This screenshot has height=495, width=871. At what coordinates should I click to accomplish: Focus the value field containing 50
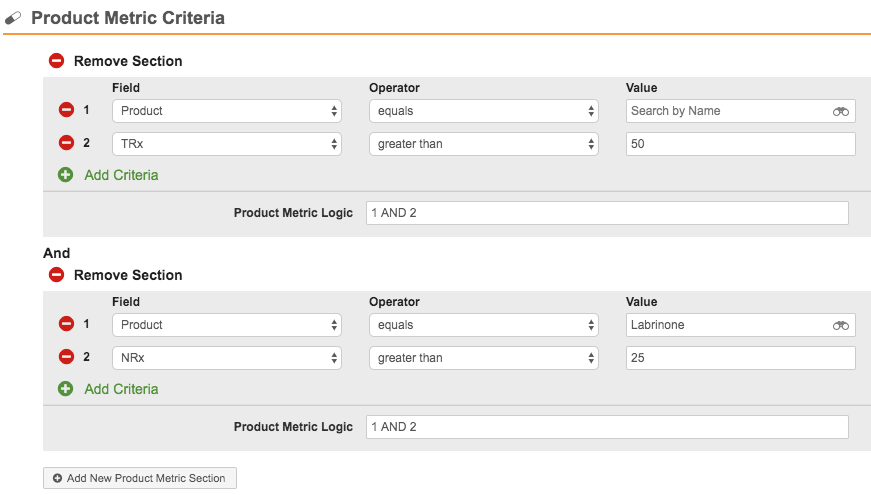[x=740, y=144]
